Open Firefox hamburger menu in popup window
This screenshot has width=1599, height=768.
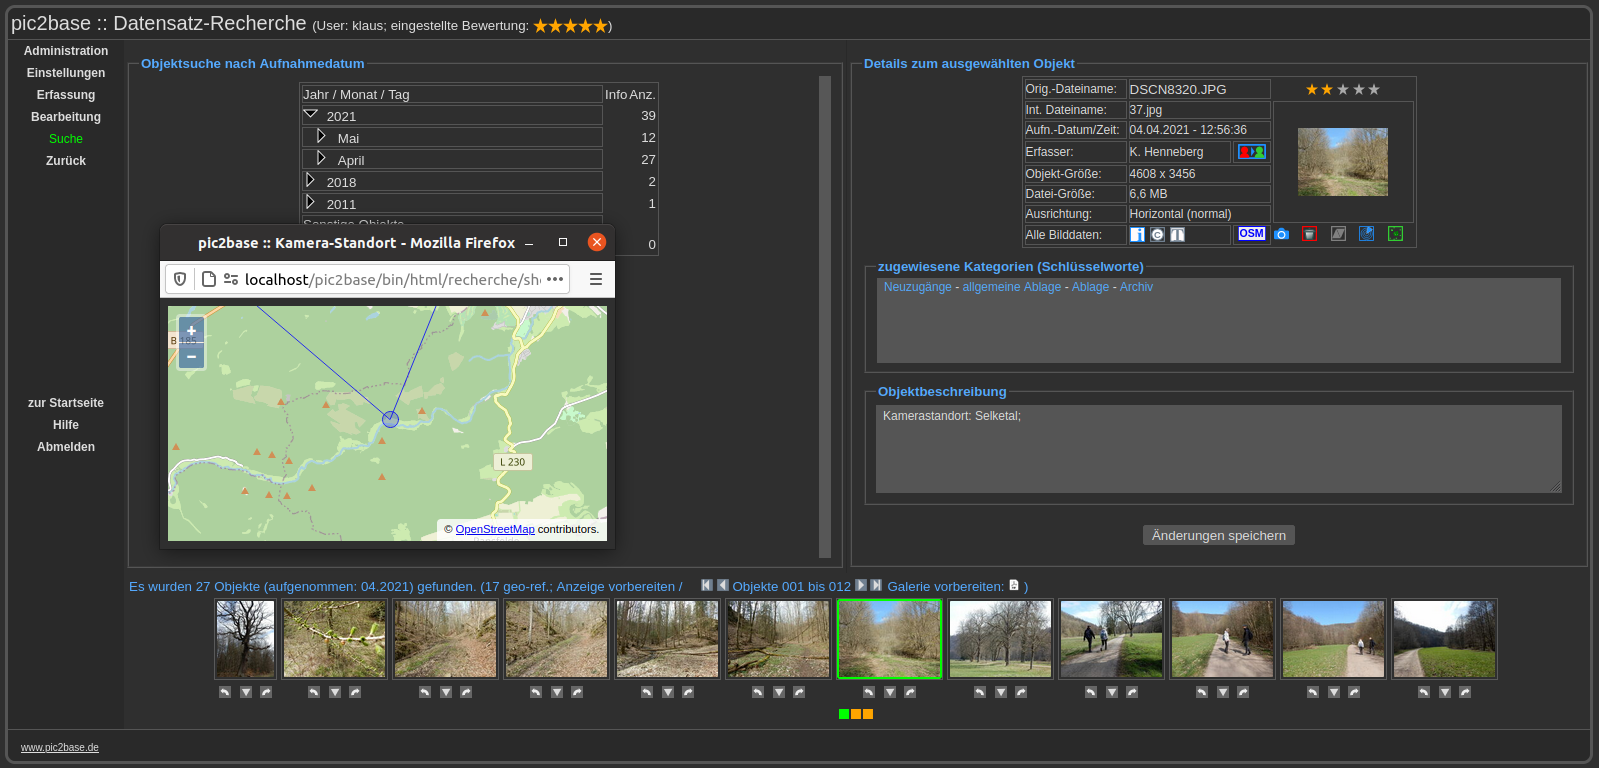tap(596, 280)
